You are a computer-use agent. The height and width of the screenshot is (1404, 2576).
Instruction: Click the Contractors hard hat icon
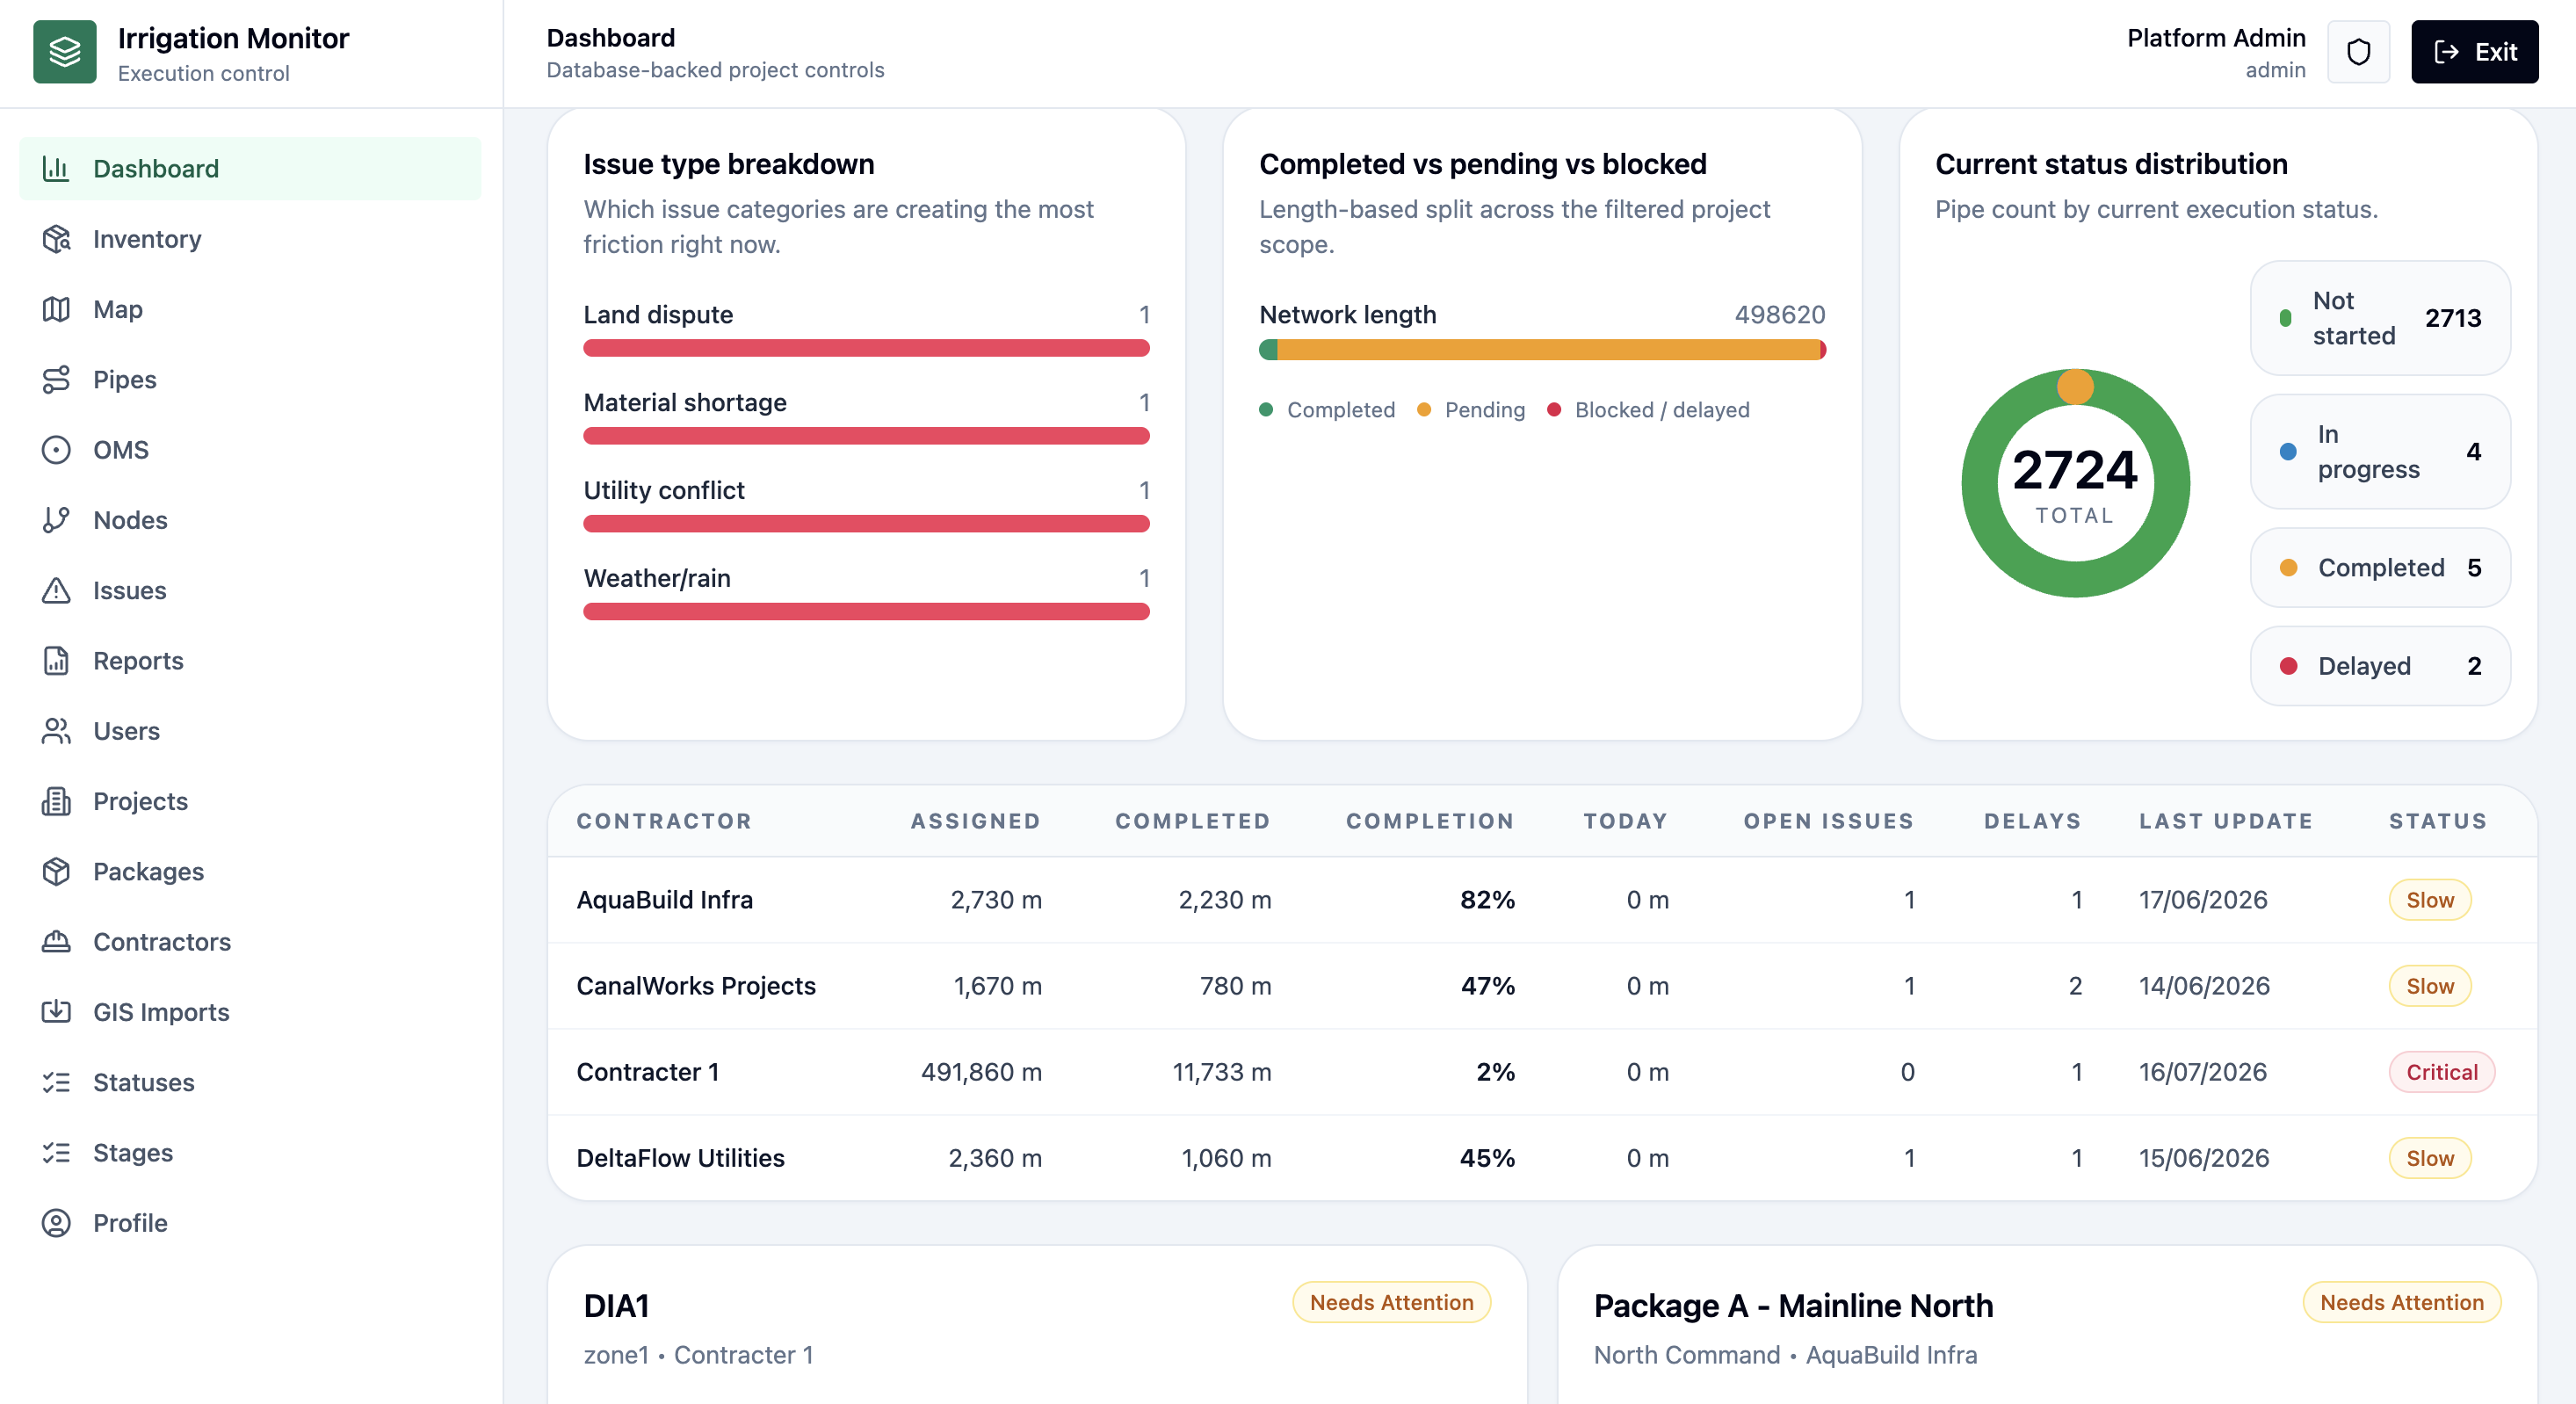tap(56, 941)
